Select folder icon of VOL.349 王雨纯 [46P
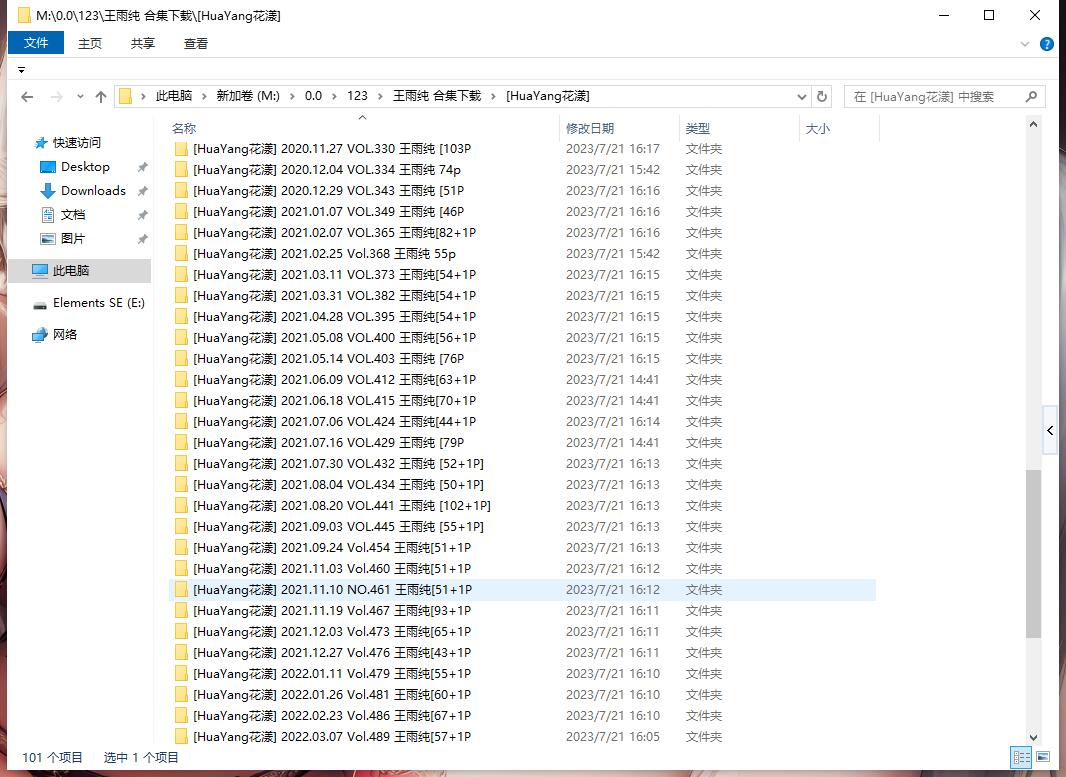Image resolution: width=1066 pixels, height=777 pixels. pyautogui.click(x=181, y=212)
